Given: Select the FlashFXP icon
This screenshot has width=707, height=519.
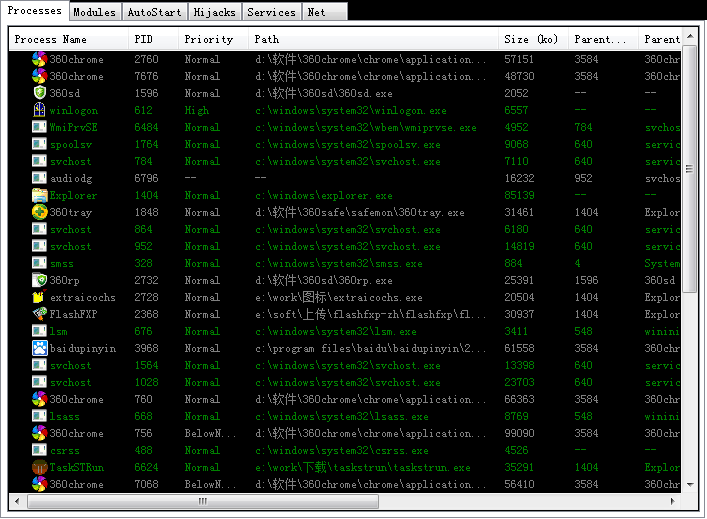Looking at the screenshot, I should pyautogui.click(x=40, y=314).
